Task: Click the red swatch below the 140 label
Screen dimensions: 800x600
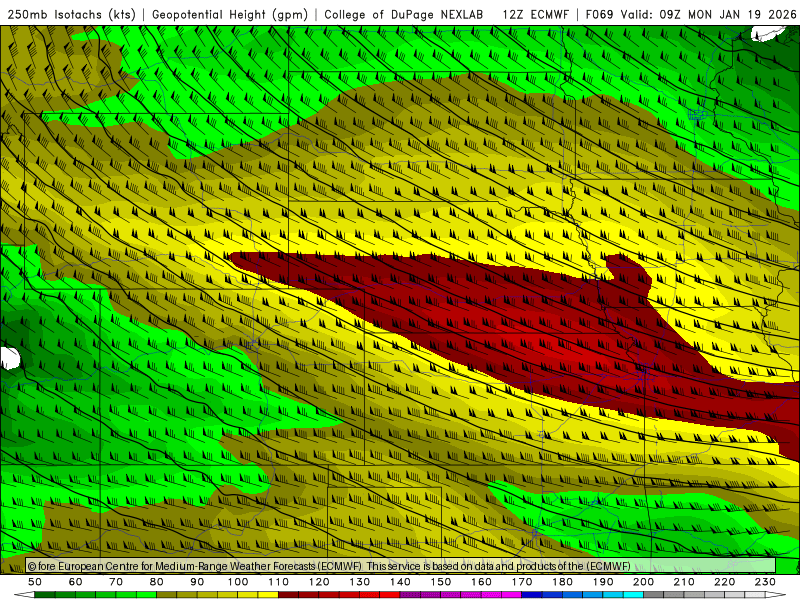Action: [x=390, y=595]
